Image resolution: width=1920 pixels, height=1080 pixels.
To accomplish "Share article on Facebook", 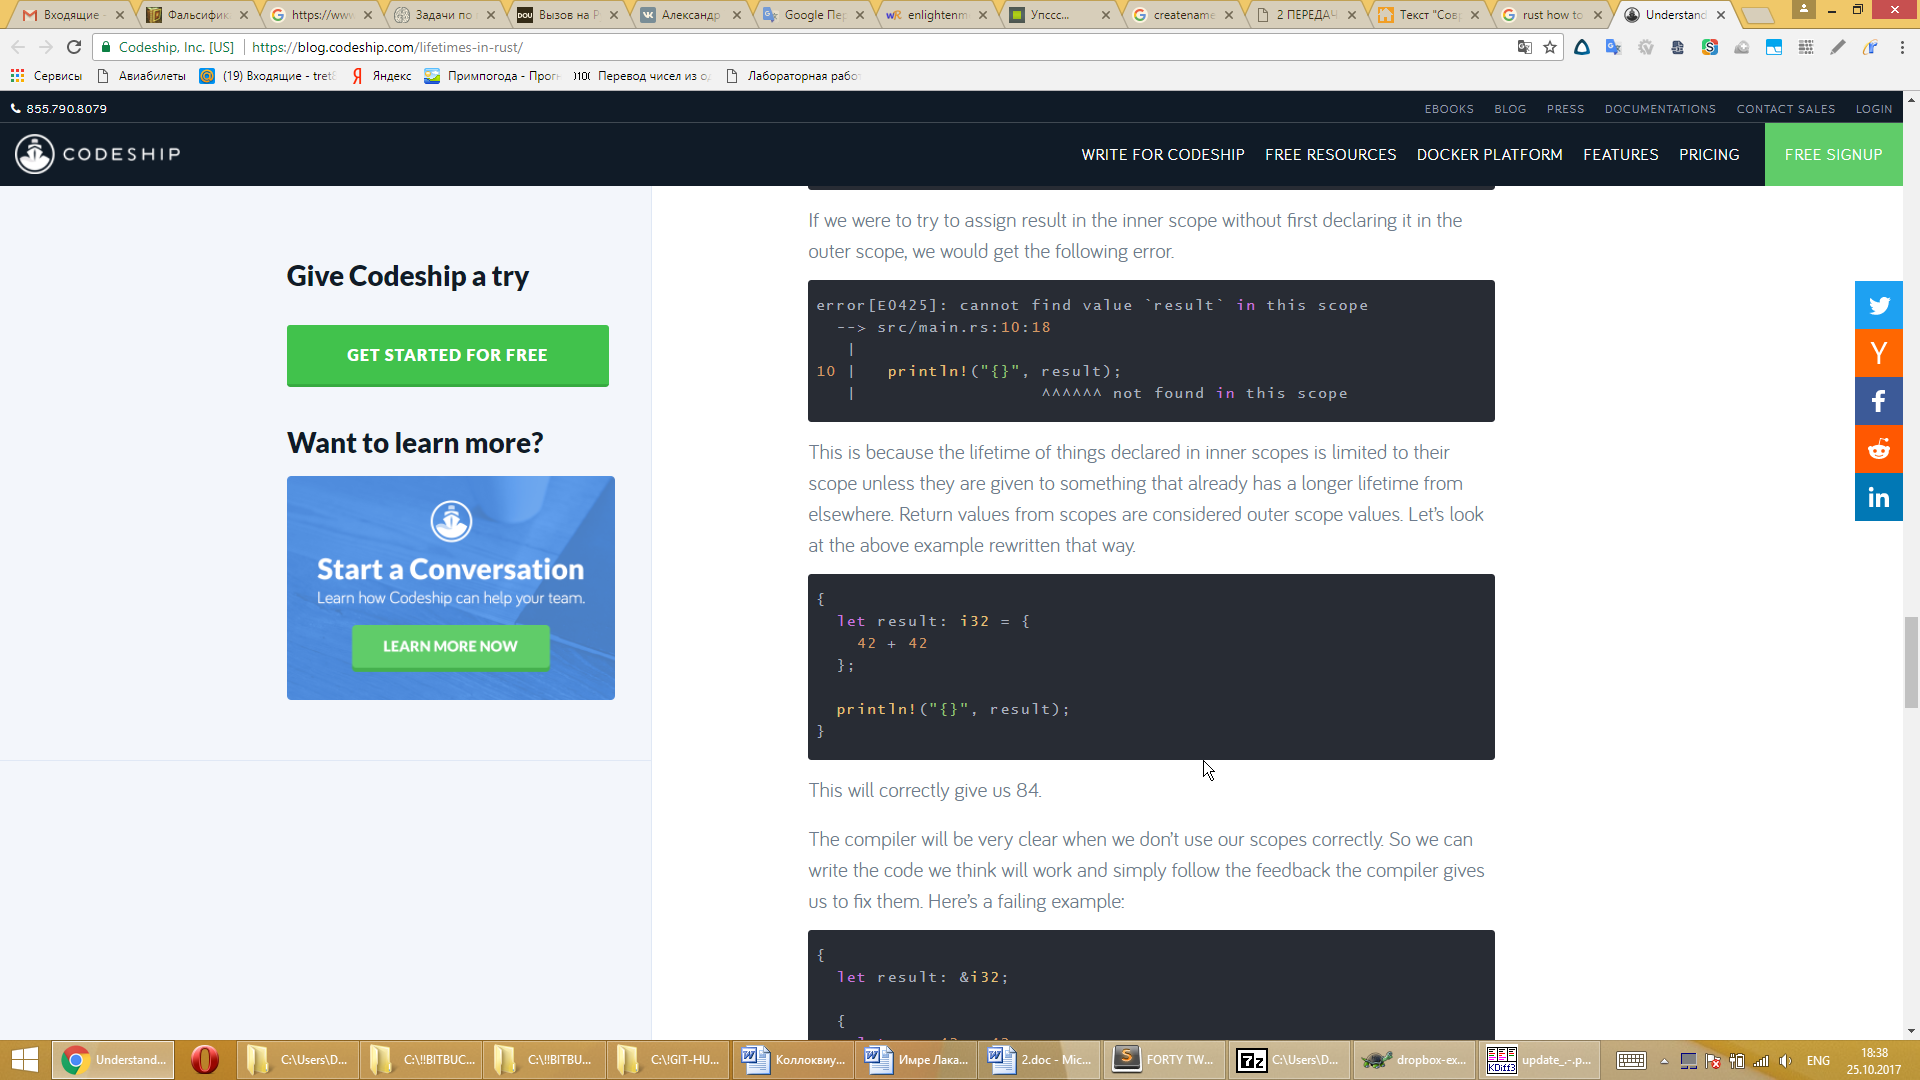I will click(1878, 401).
